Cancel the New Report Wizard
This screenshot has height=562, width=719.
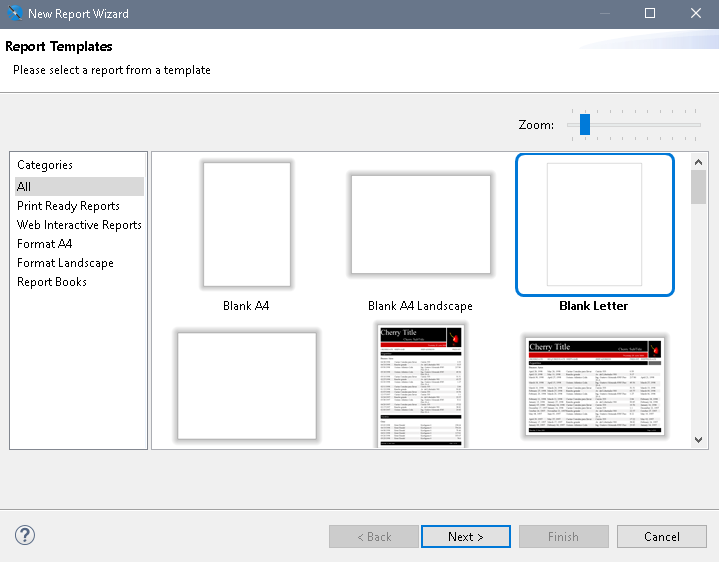(x=661, y=536)
